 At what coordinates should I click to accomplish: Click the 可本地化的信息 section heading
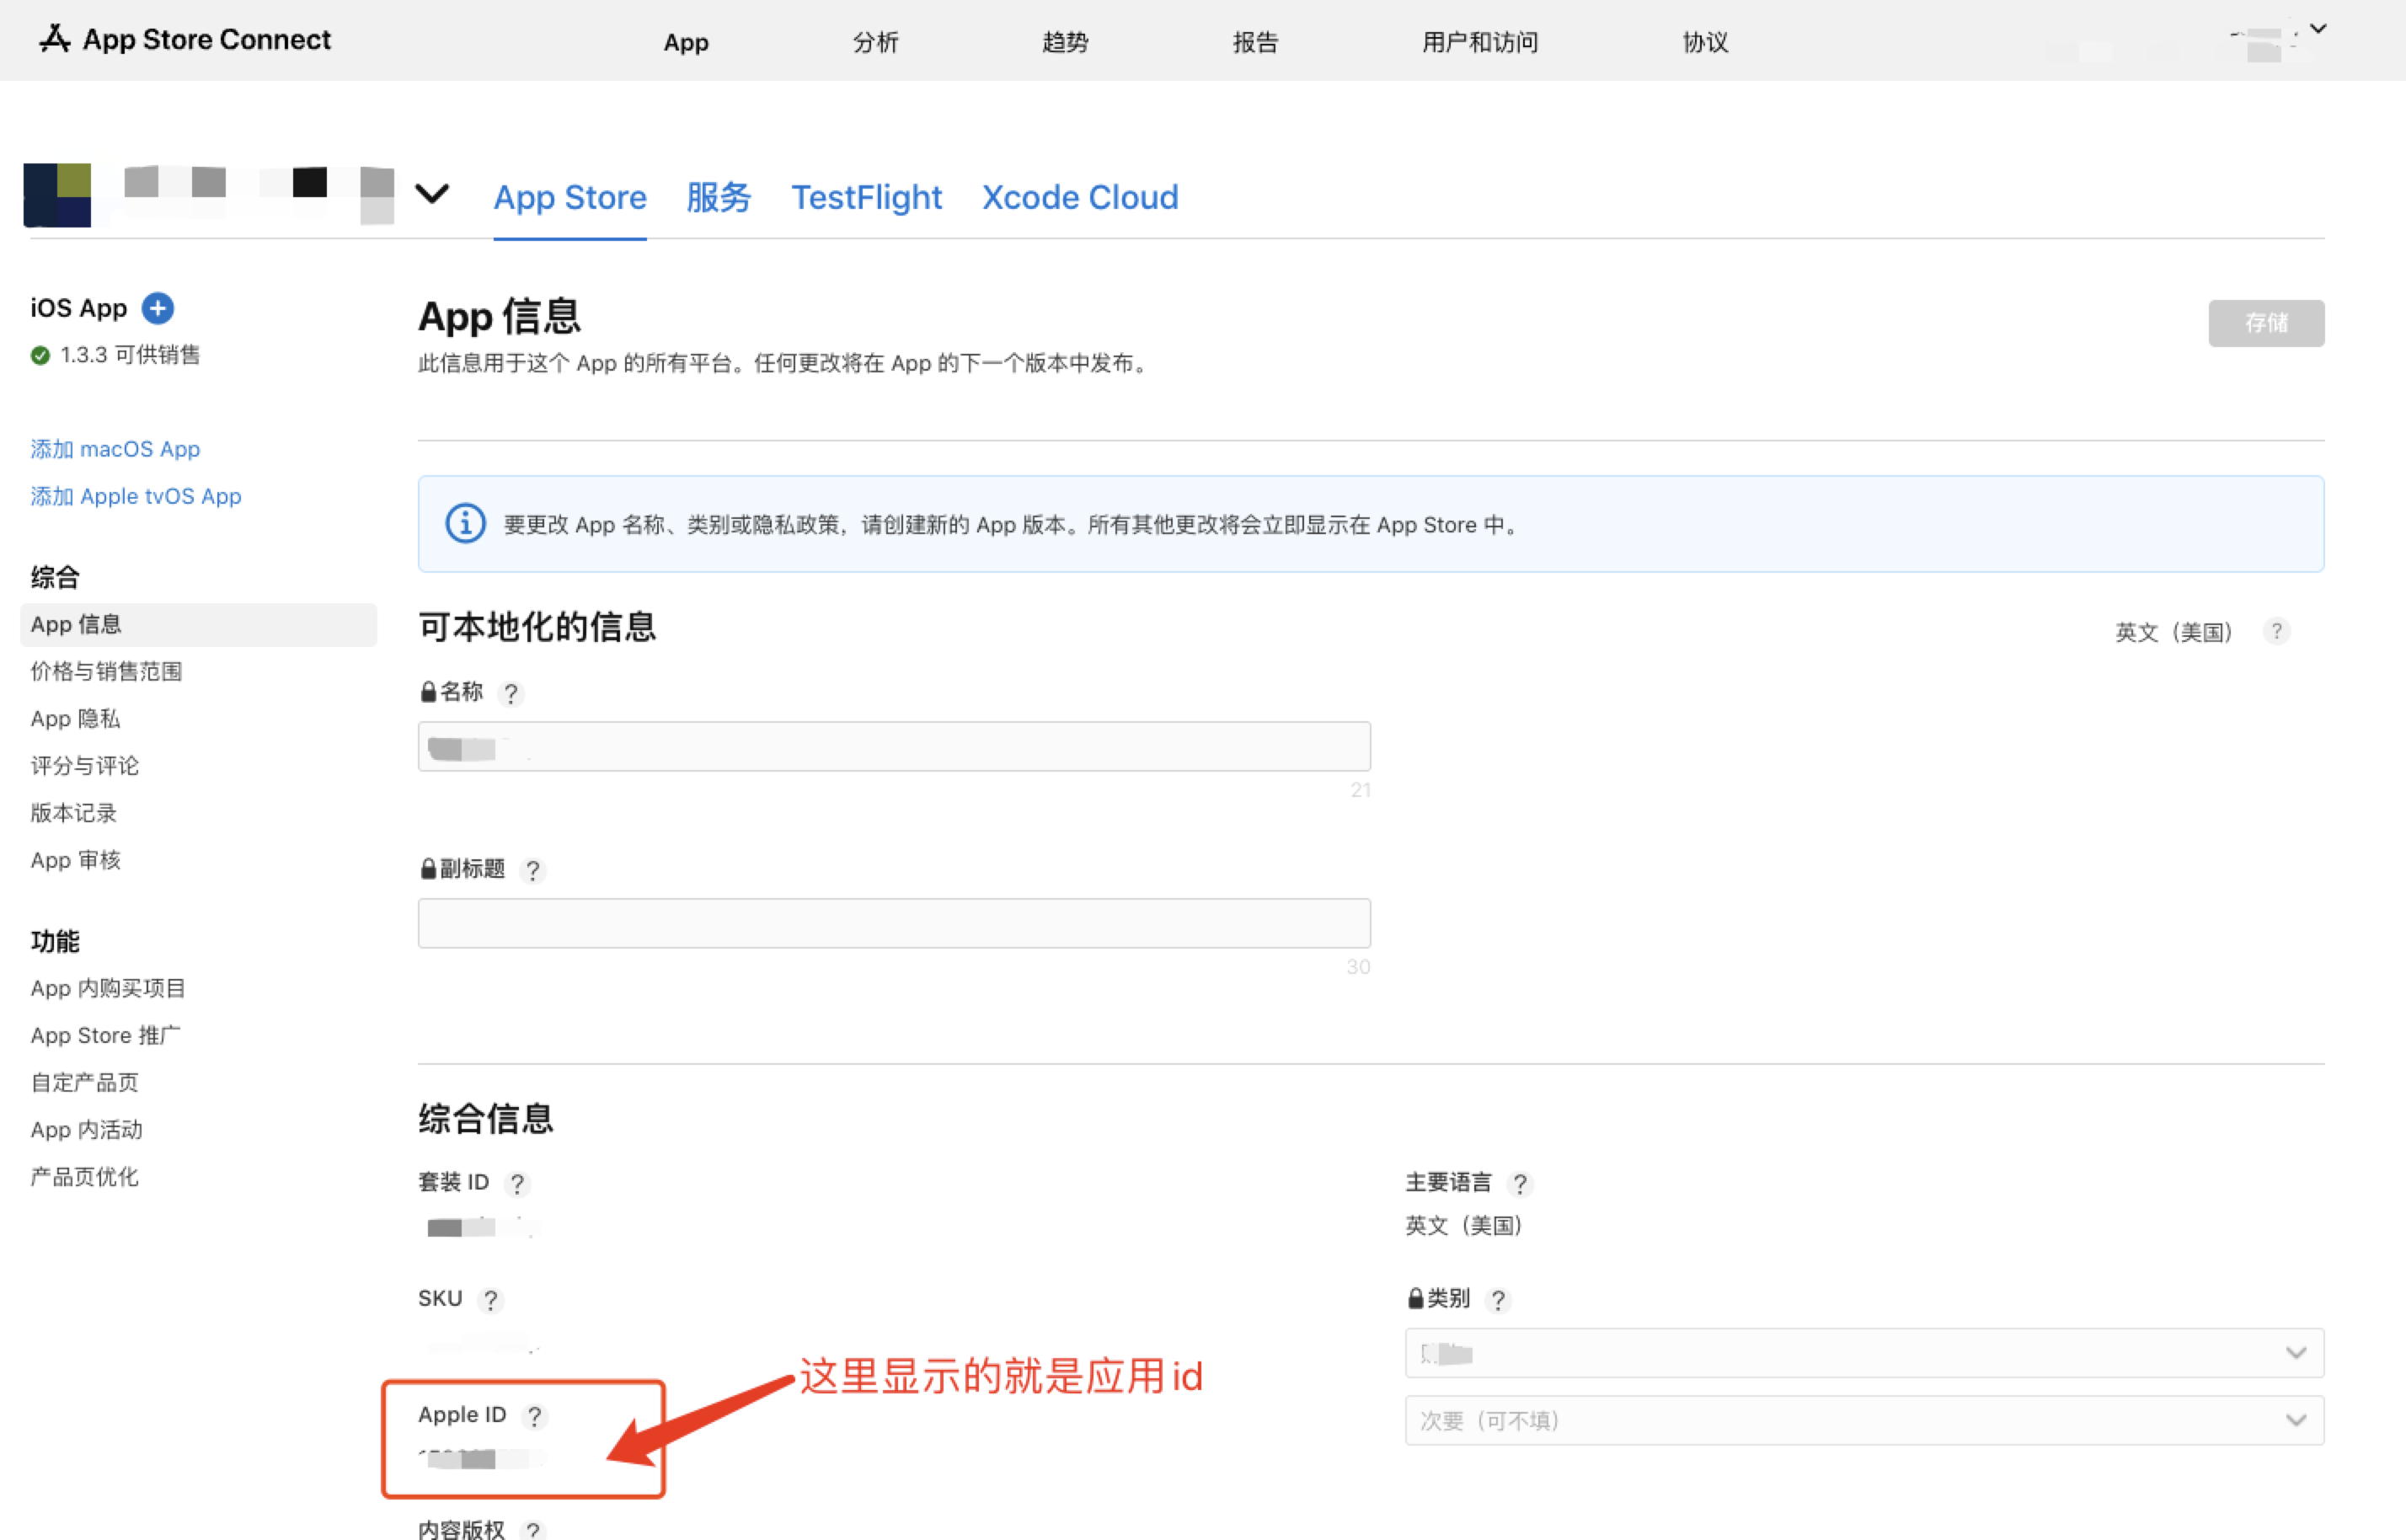click(x=537, y=626)
